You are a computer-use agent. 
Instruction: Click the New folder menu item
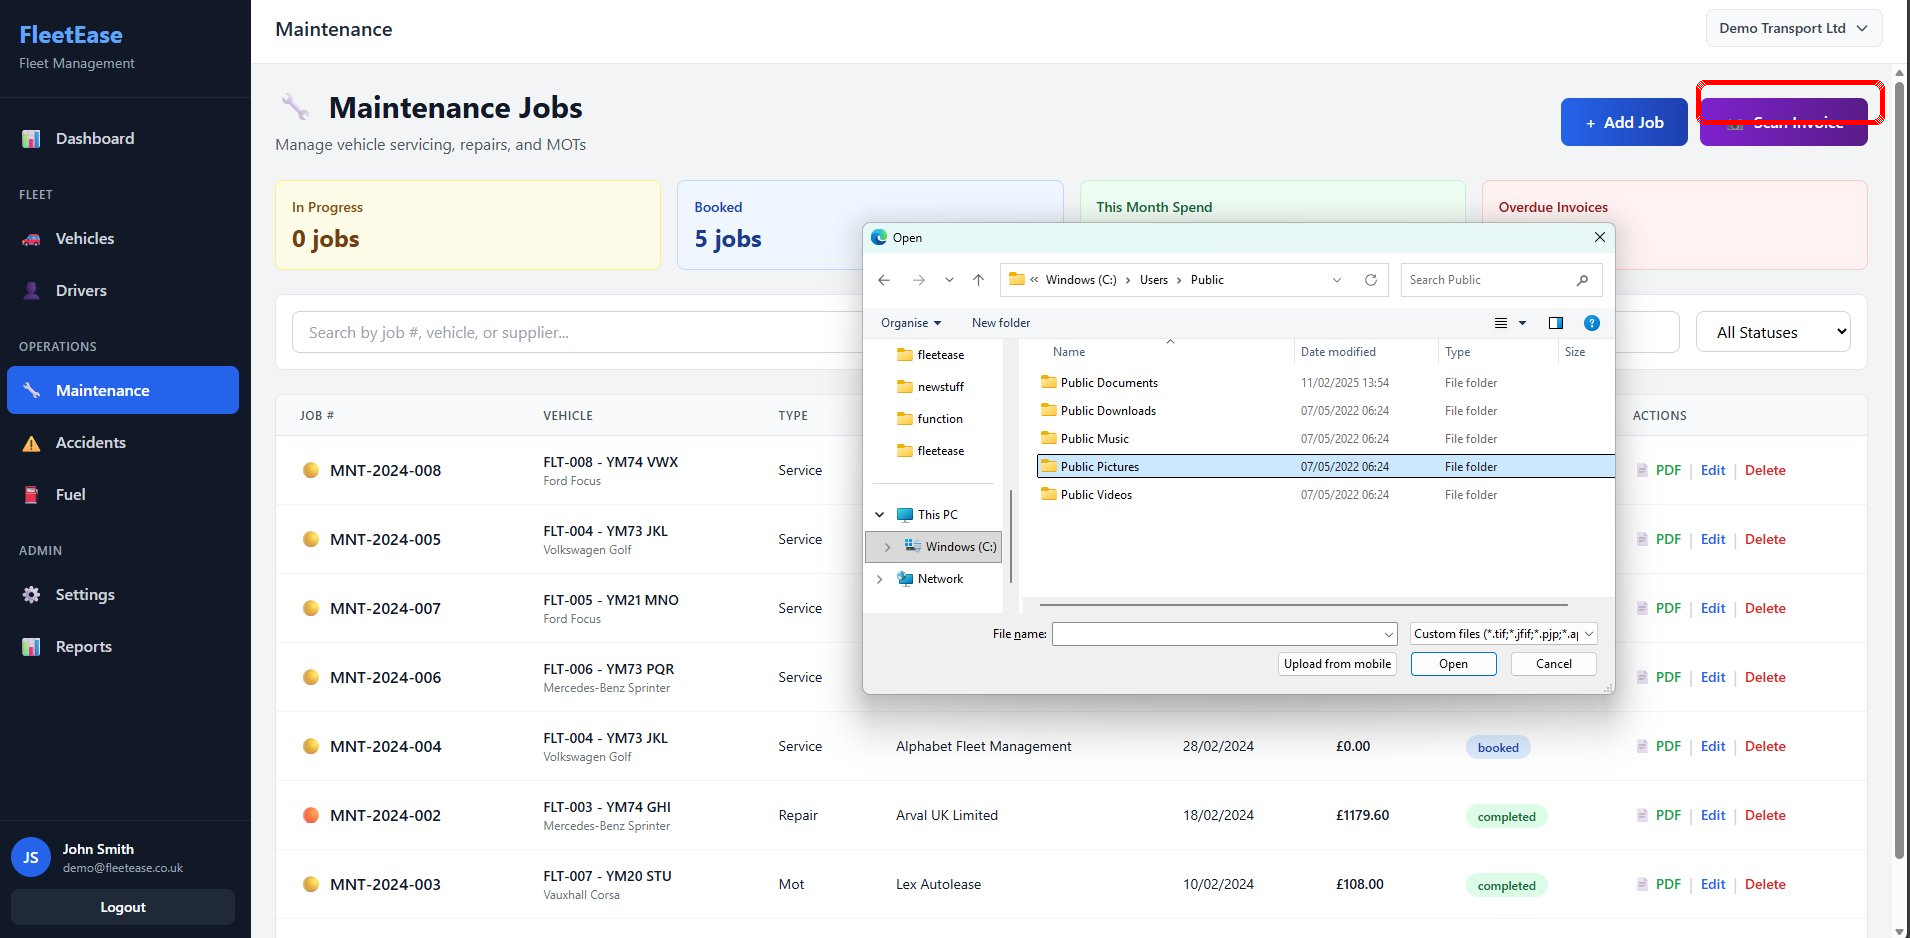click(1000, 323)
